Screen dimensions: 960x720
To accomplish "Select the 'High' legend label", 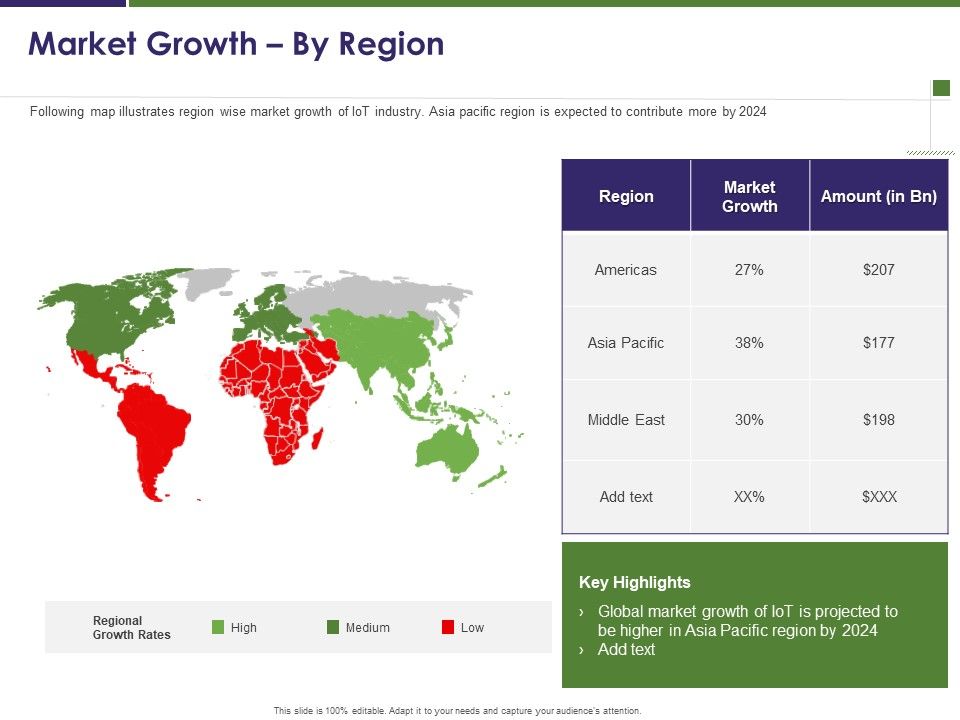I will (244, 628).
